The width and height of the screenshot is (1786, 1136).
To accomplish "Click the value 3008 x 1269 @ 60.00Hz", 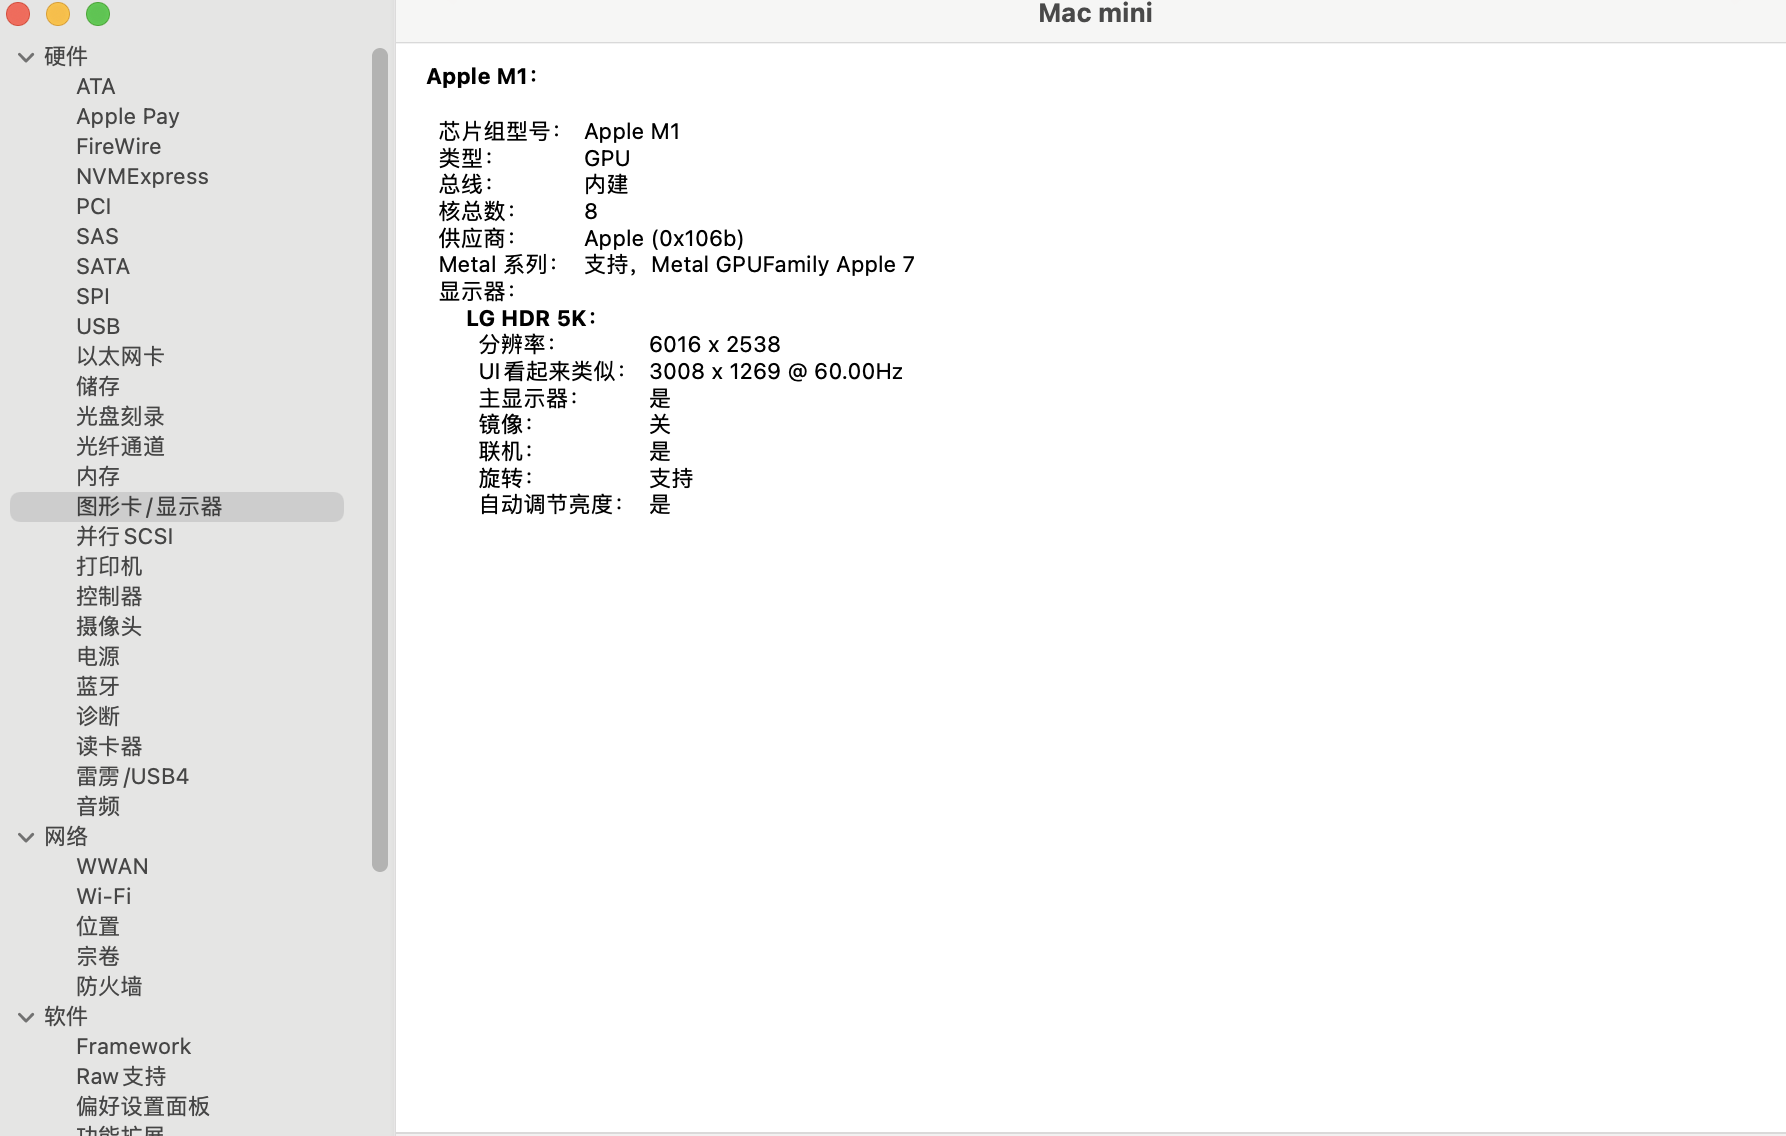I will click(776, 372).
